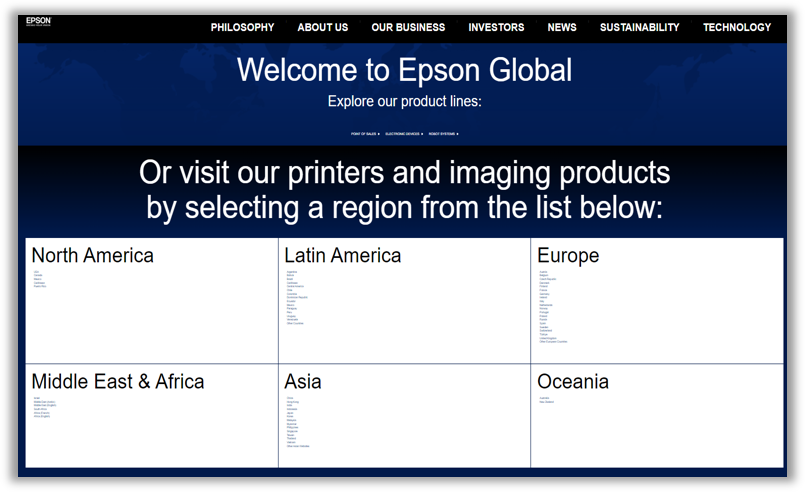Select the Asia region heading
The width and height of the screenshot is (805, 492).
pyautogui.click(x=302, y=382)
